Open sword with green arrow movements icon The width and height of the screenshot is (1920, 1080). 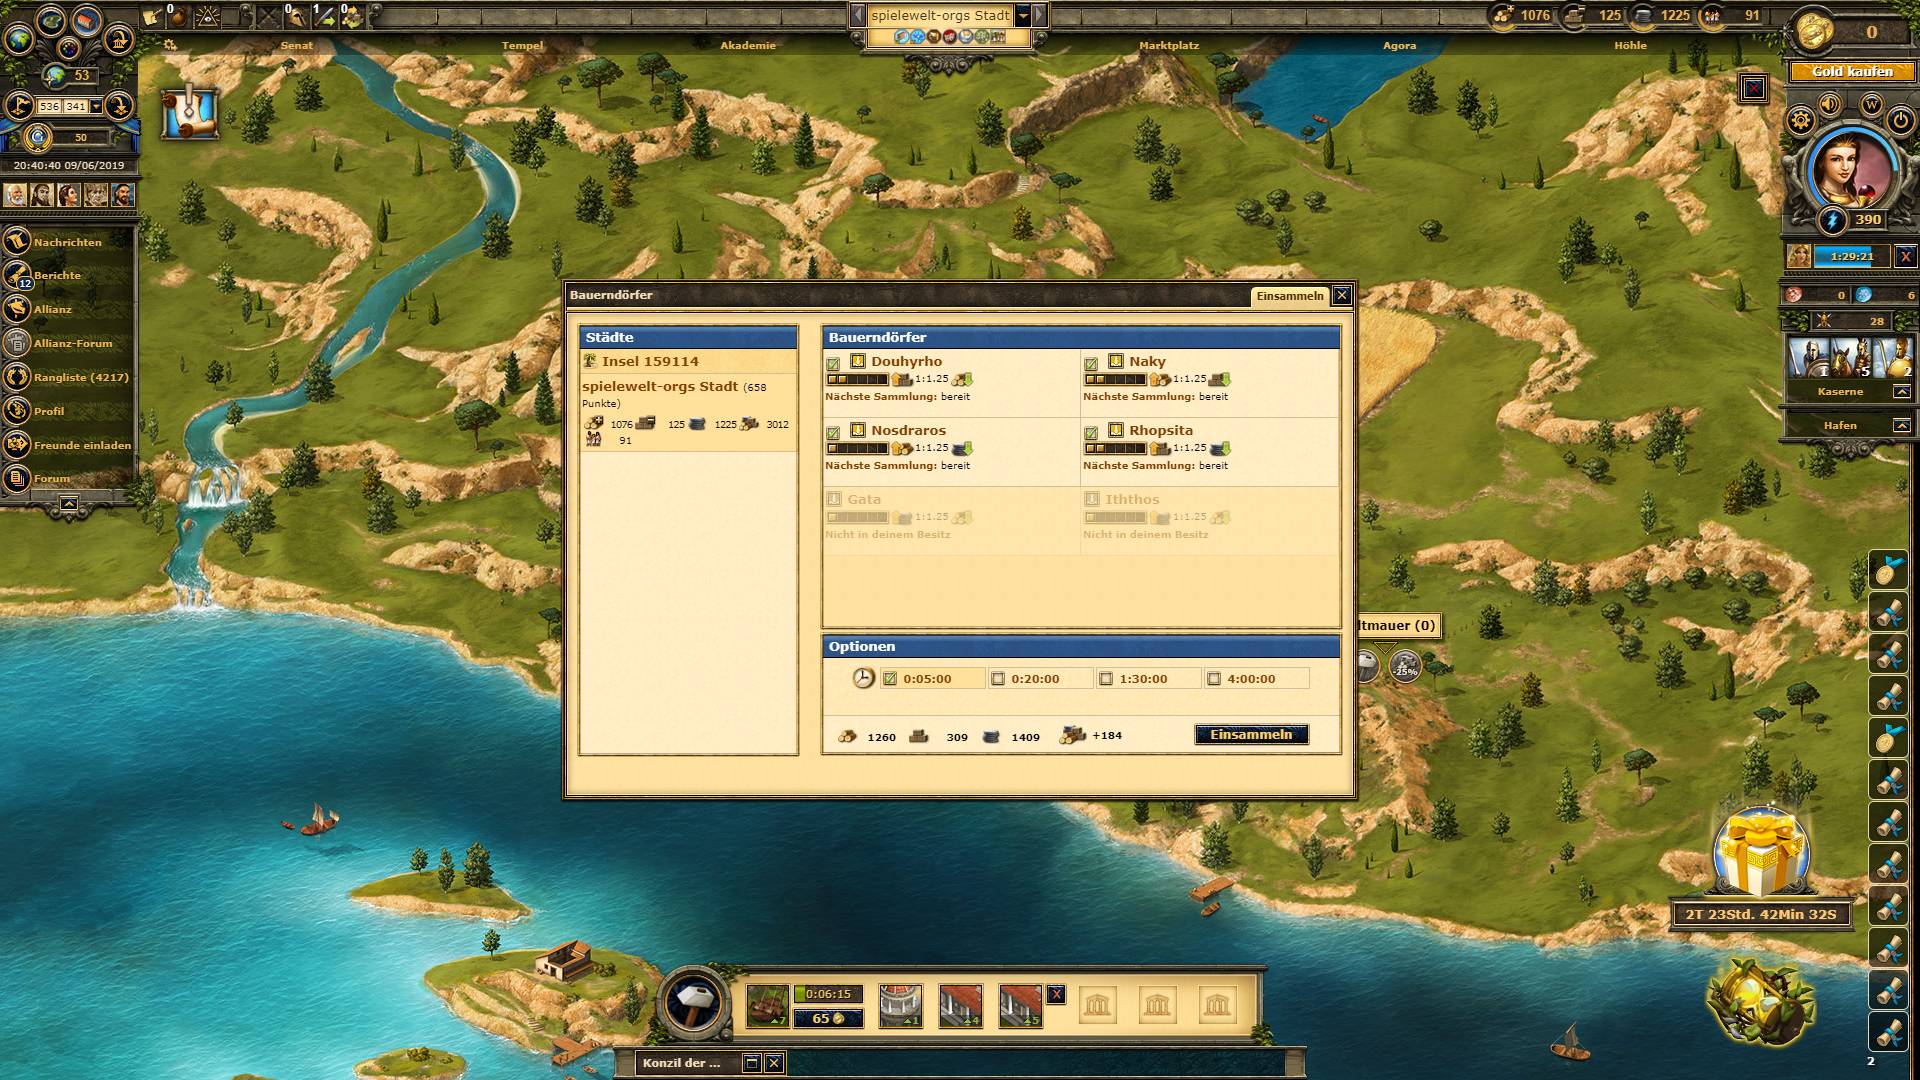click(x=324, y=15)
